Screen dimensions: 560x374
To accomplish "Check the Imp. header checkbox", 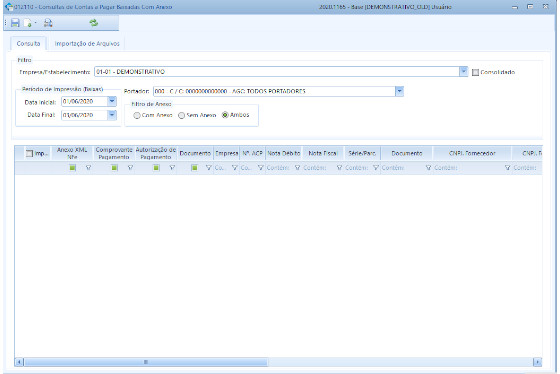I will click(x=29, y=154).
